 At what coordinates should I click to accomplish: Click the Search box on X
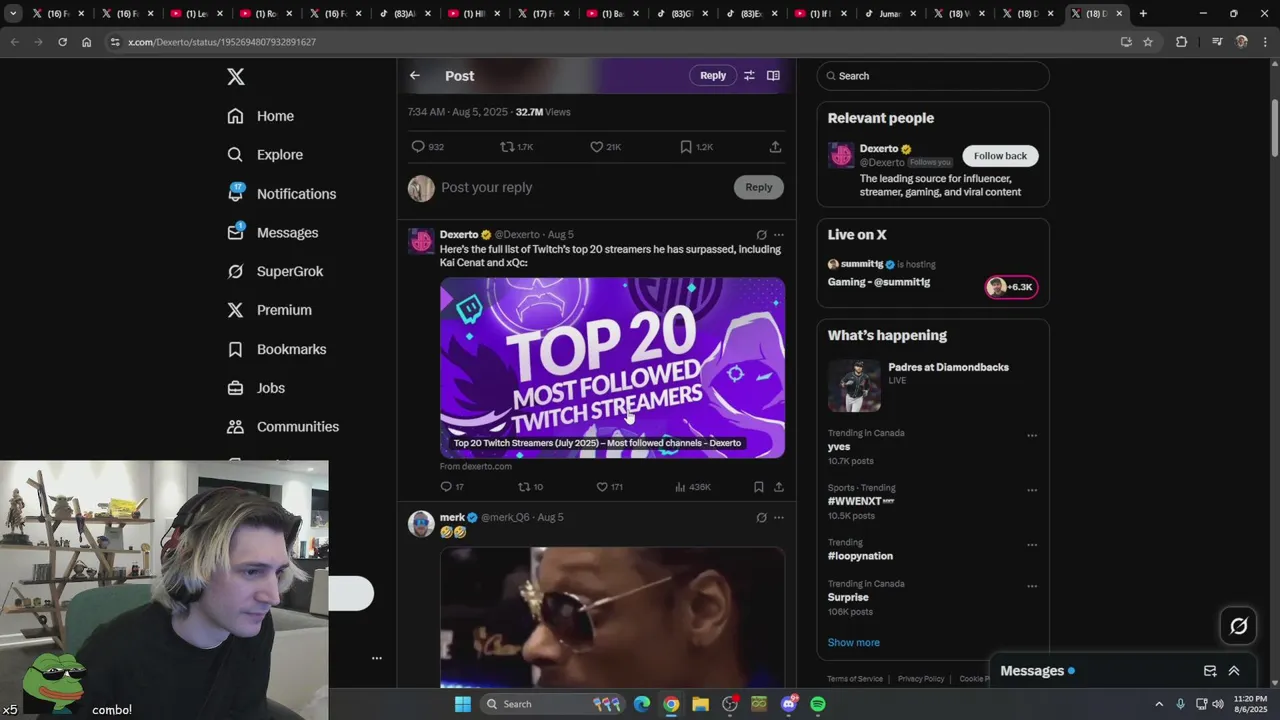click(x=933, y=76)
